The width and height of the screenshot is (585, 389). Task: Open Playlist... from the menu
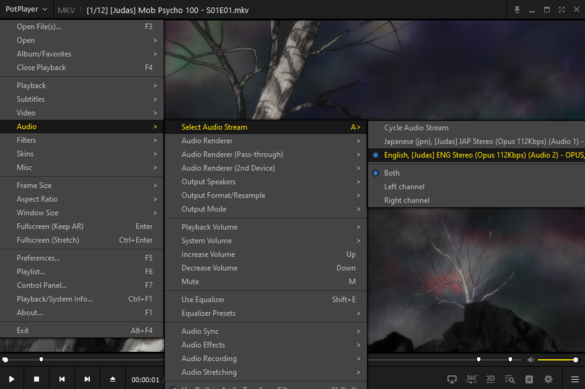pyautogui.click(x=82, y=272)
